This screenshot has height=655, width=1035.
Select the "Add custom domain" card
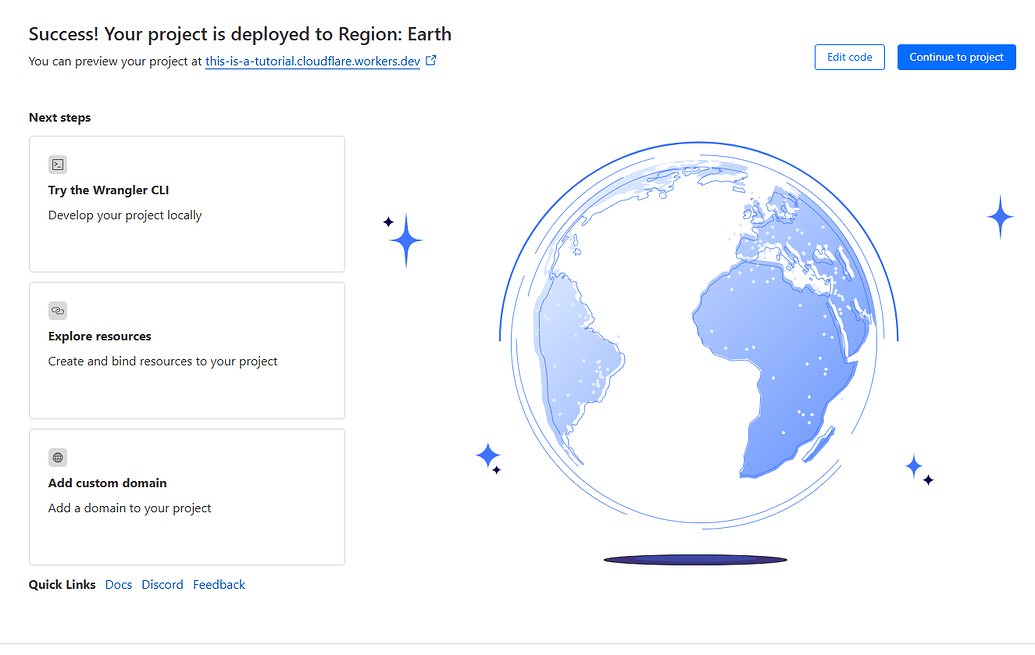[x=187, y=496]
